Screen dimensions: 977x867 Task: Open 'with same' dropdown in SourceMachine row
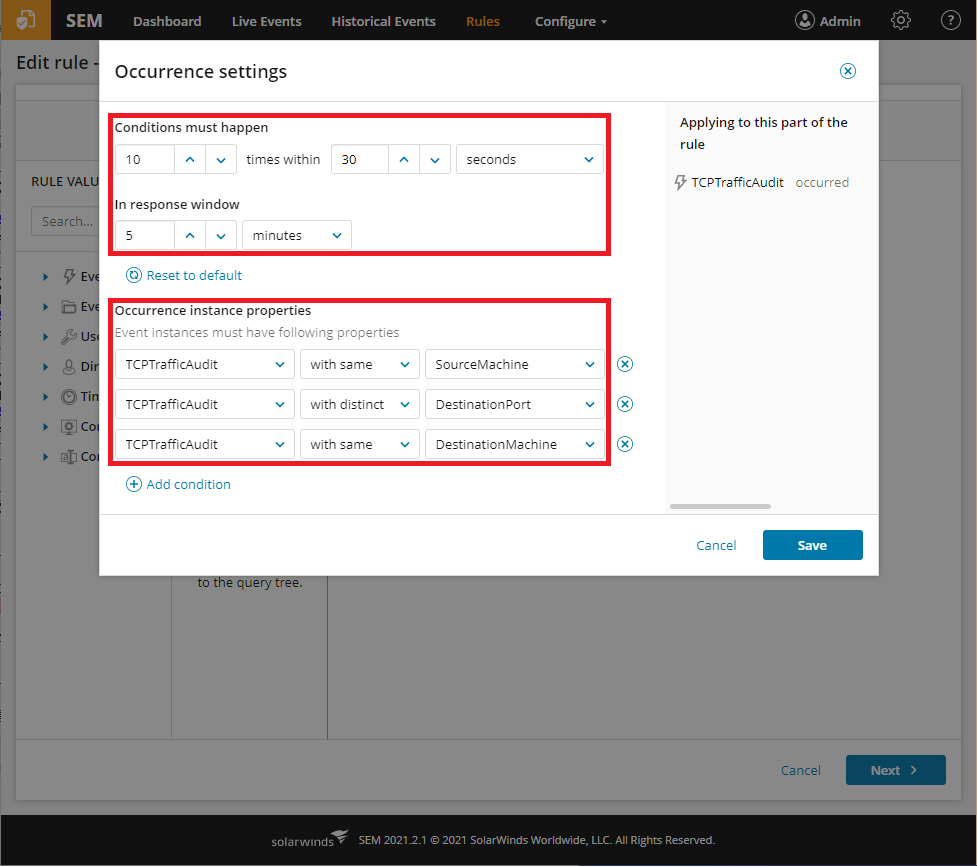coord(360,365)
